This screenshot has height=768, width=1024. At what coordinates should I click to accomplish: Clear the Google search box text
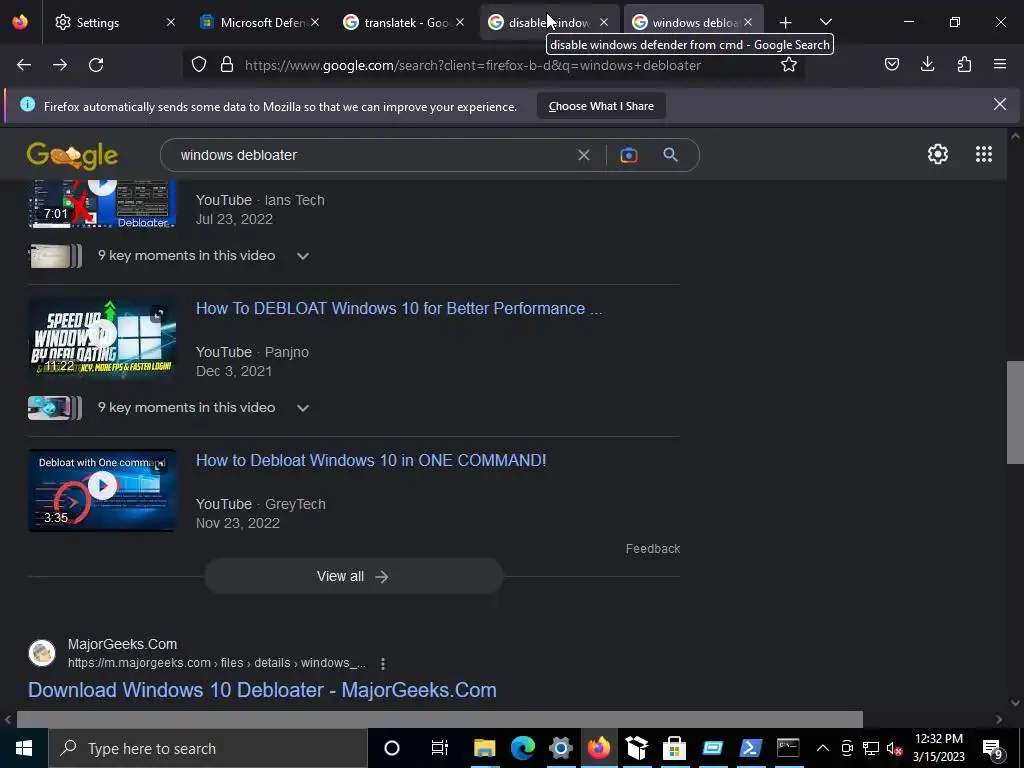pos(584,155)
